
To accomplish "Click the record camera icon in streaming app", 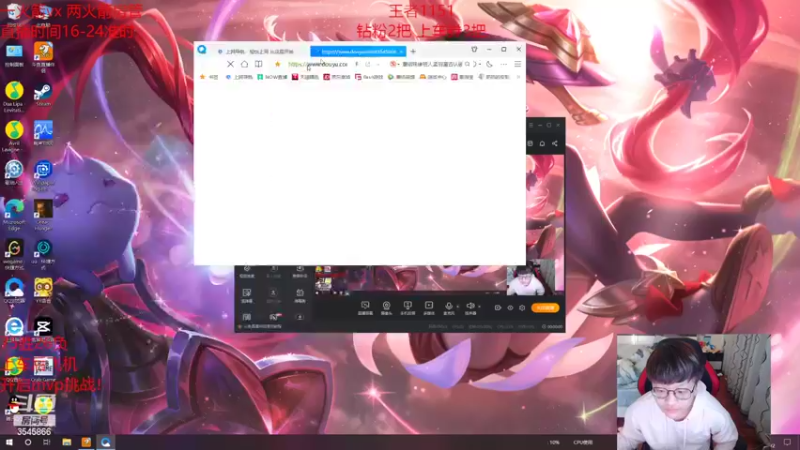I will click(497, 308).
